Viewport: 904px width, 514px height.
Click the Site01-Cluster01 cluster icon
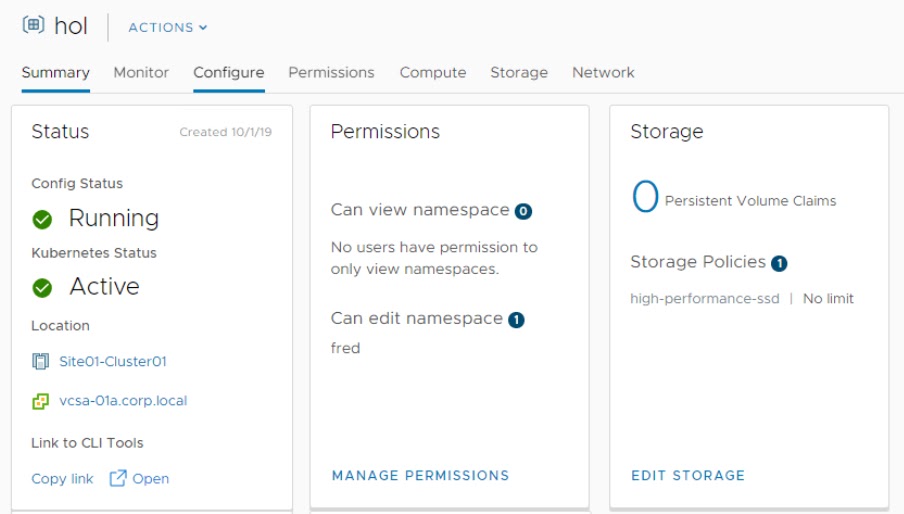(41, 361)
